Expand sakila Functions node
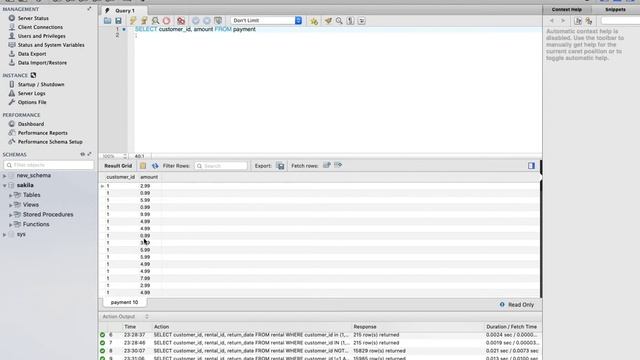This screenshot has height=360, width=640. click(x=11, y=225)
